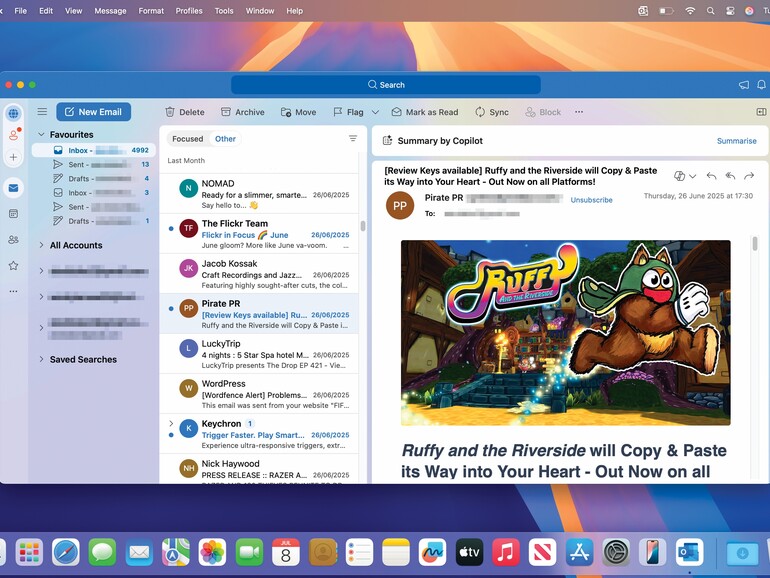Open Spotlight search in the menu bar
Screen dimensions: 770x578
pyautogui.click(x=711, y=11)
